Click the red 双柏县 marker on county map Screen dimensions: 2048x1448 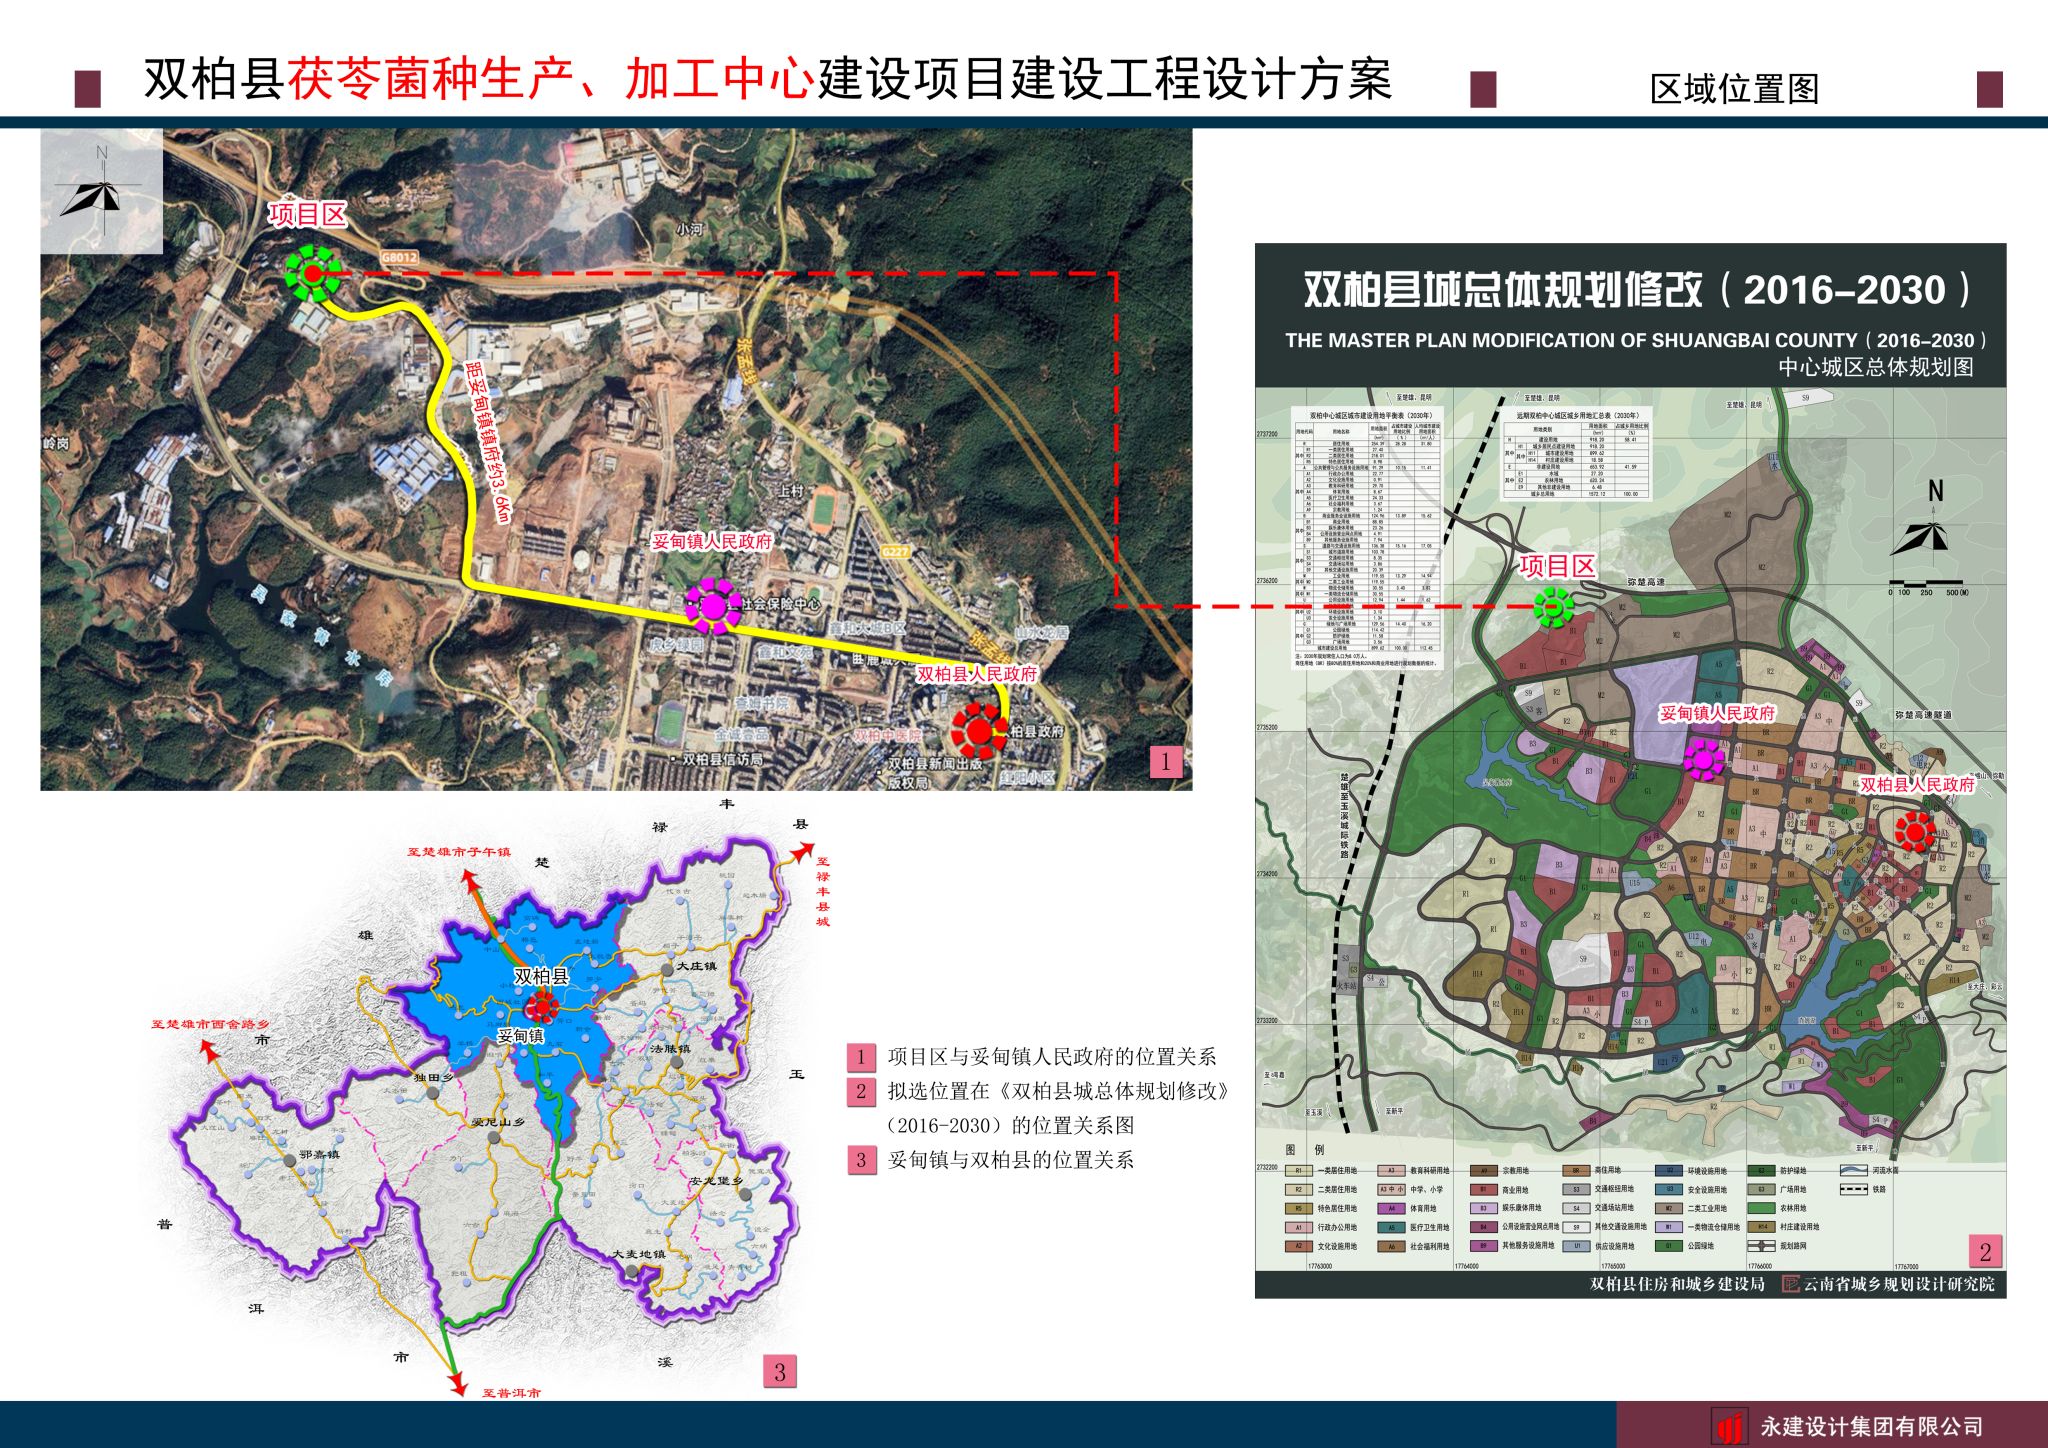click(545, 1005)
